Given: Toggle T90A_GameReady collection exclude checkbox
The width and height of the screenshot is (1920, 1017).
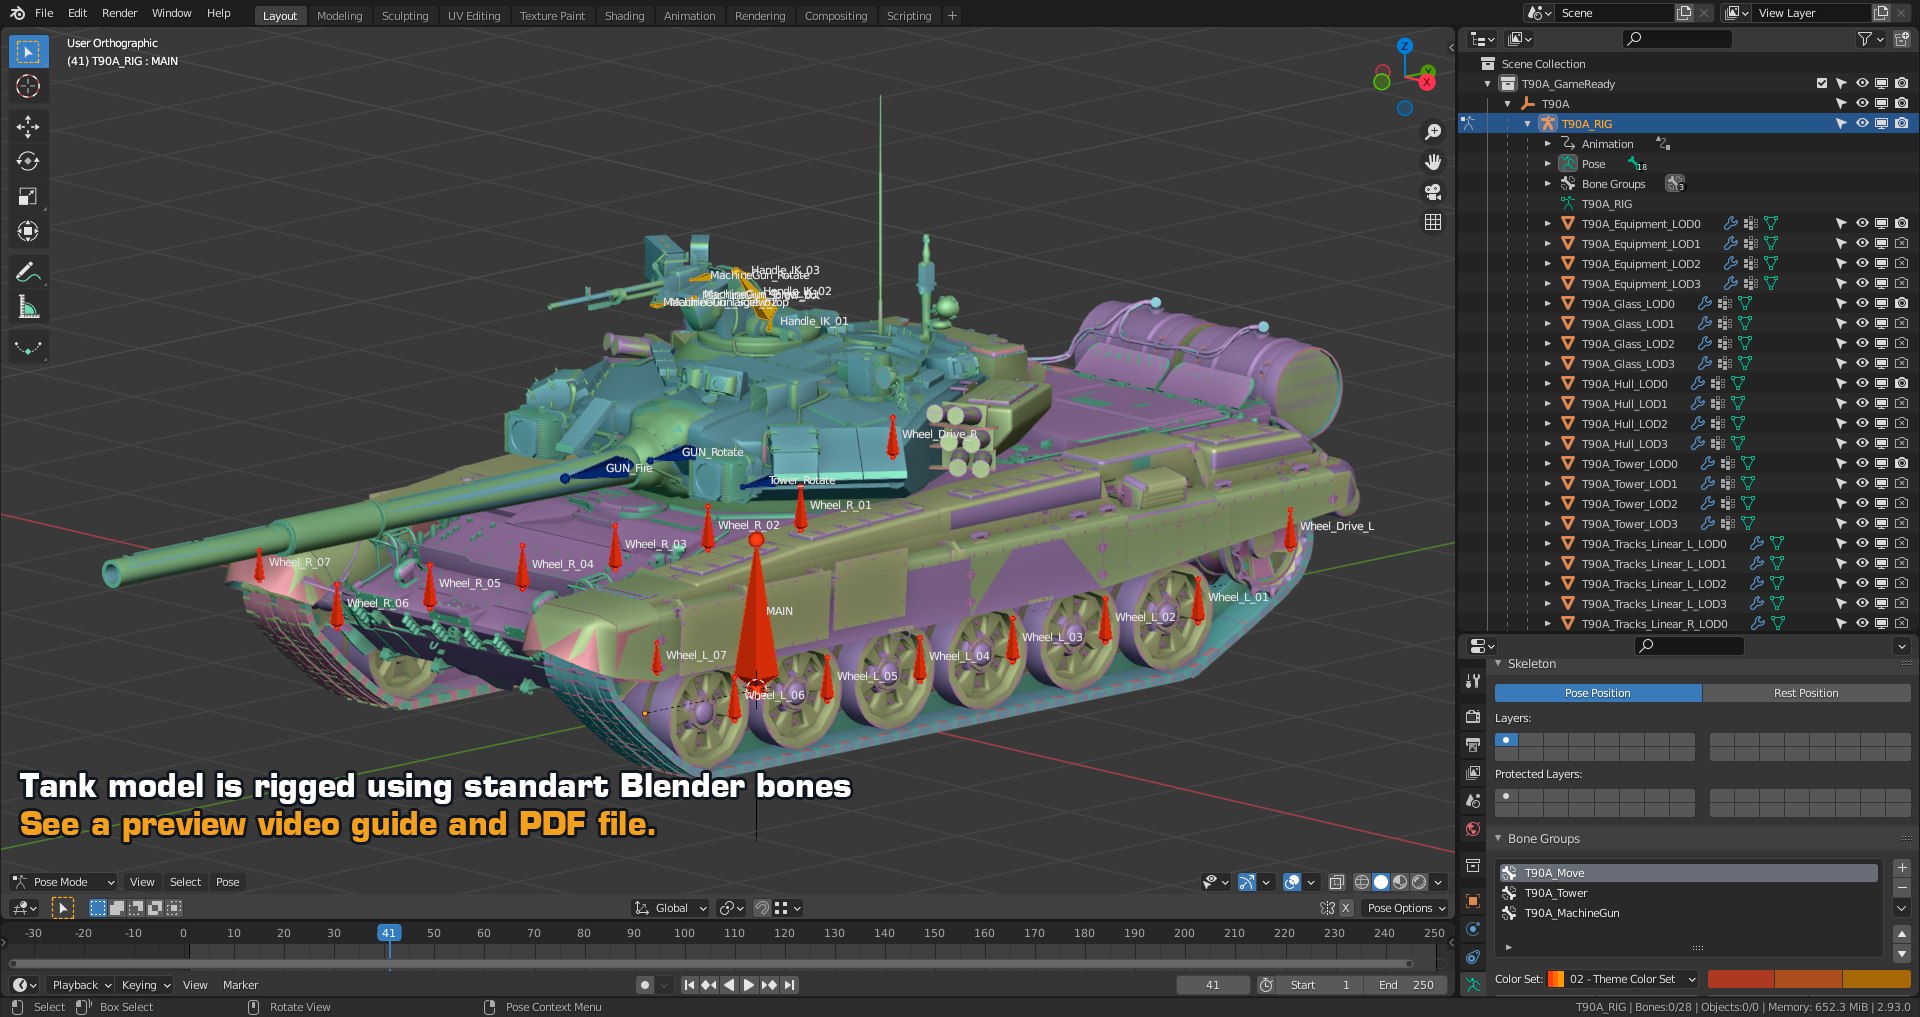Looking at the screenshot, I should coord(1822,84).
